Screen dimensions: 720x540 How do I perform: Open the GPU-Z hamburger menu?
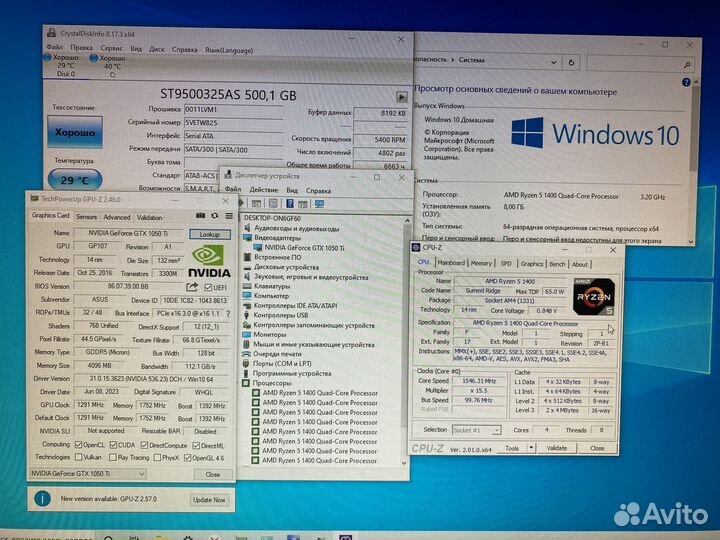pos(229,215)
